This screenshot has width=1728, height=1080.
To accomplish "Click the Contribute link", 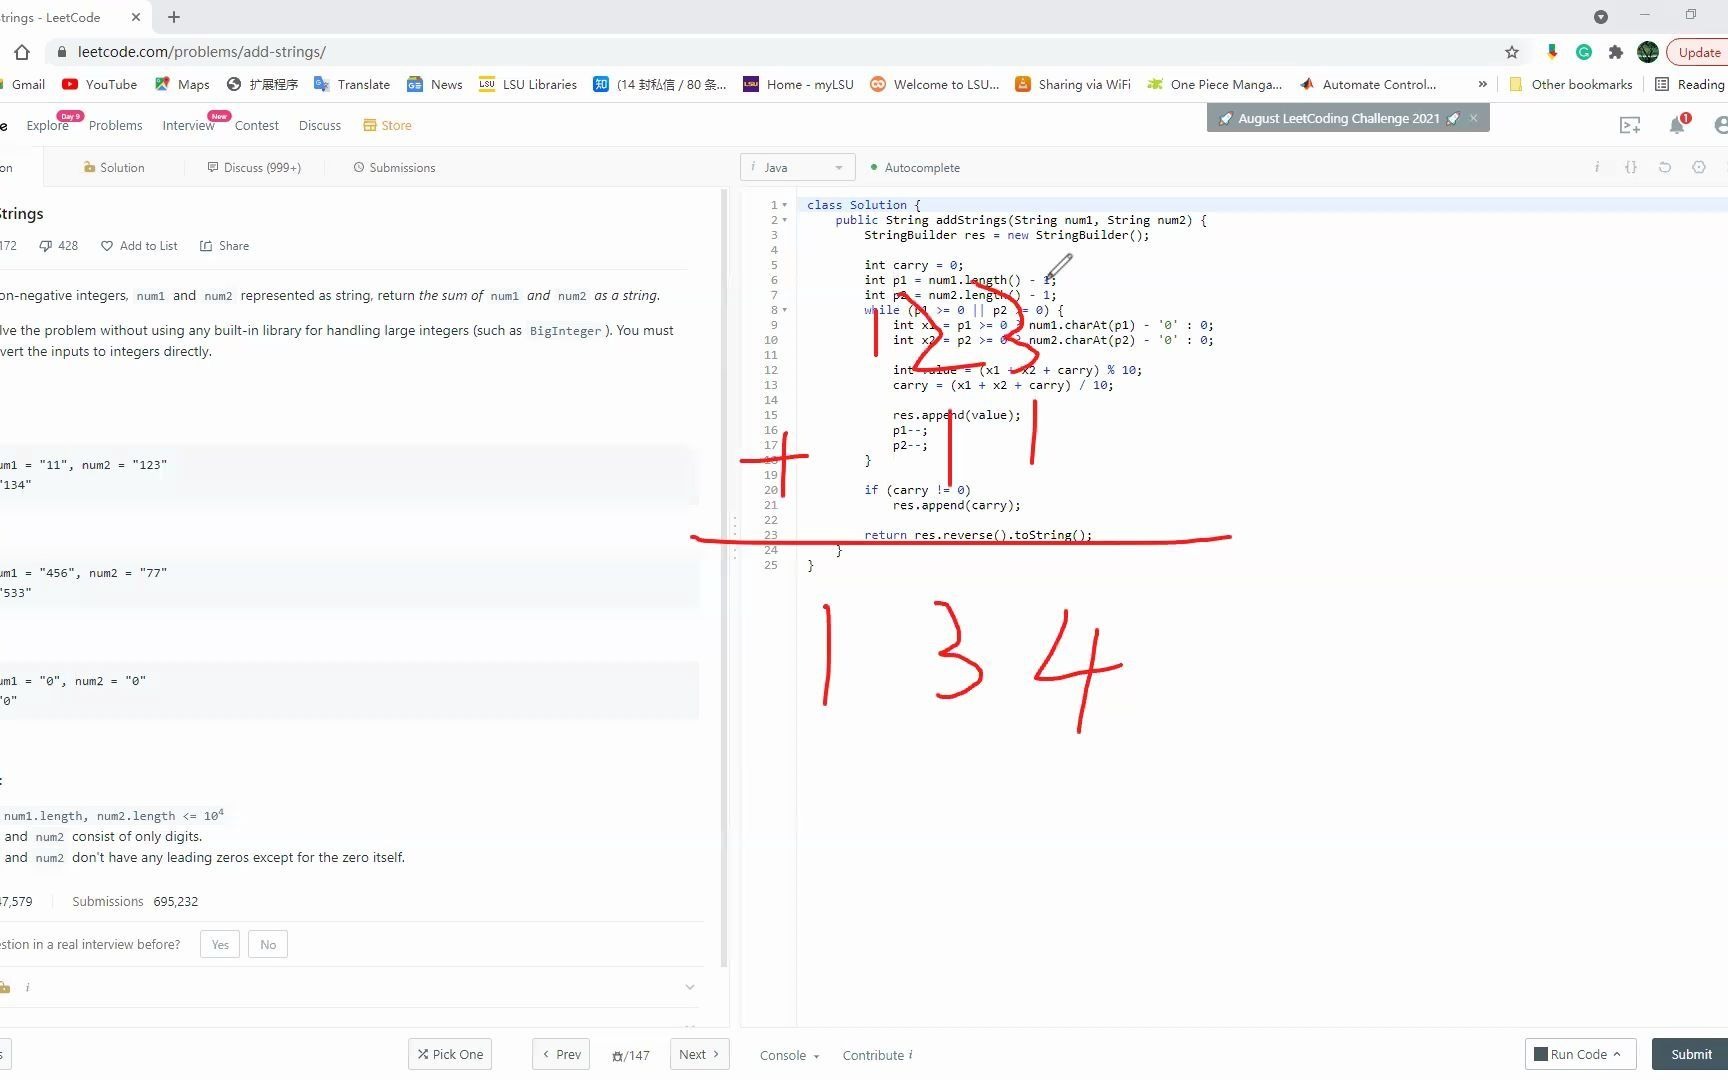I will 877,1055.
